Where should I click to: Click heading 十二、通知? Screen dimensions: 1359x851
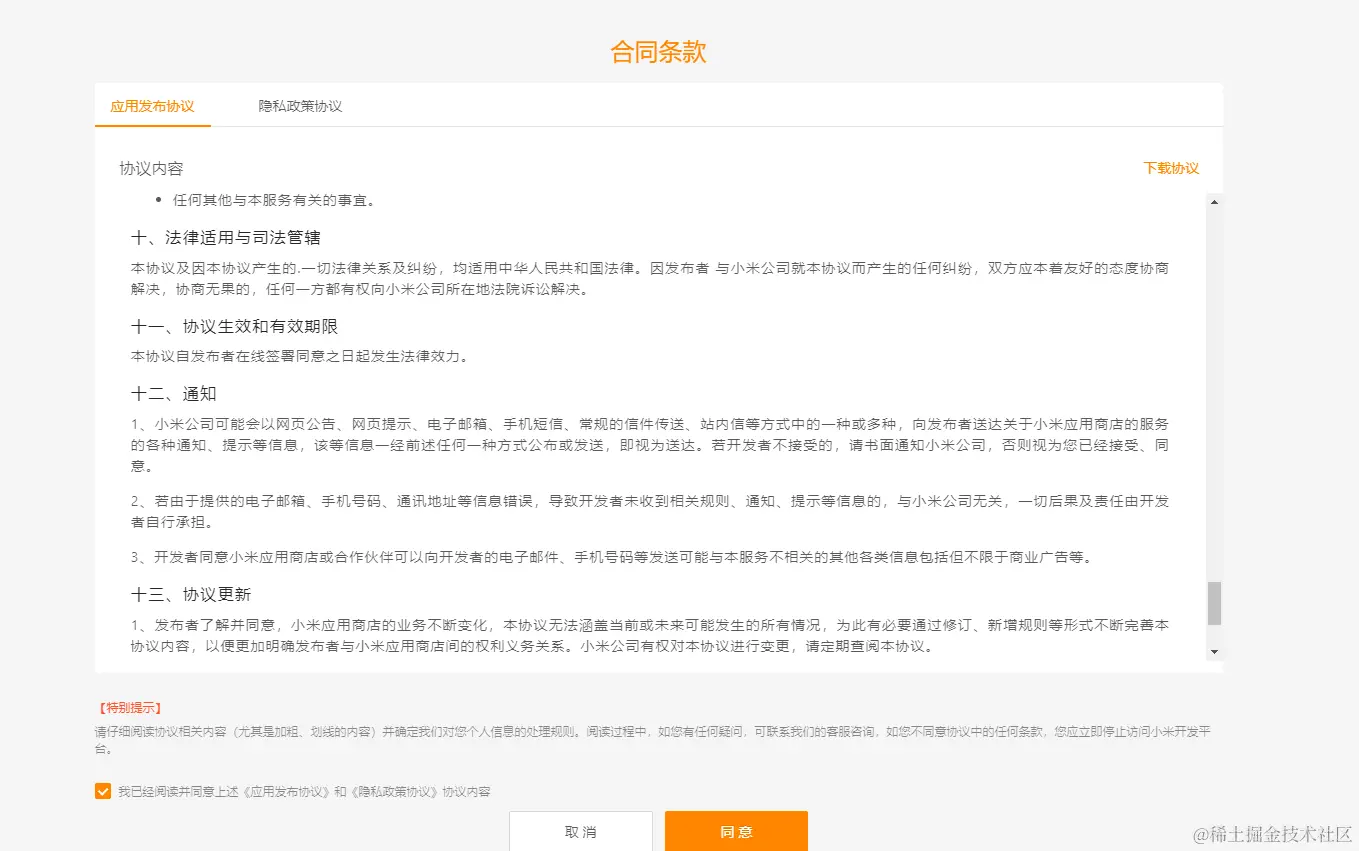tap(174, 394)
